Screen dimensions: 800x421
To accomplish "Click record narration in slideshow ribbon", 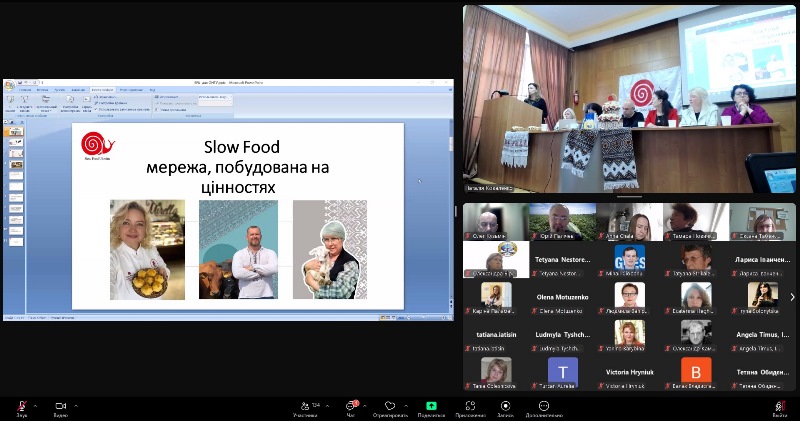I will [x=106, y=97].
